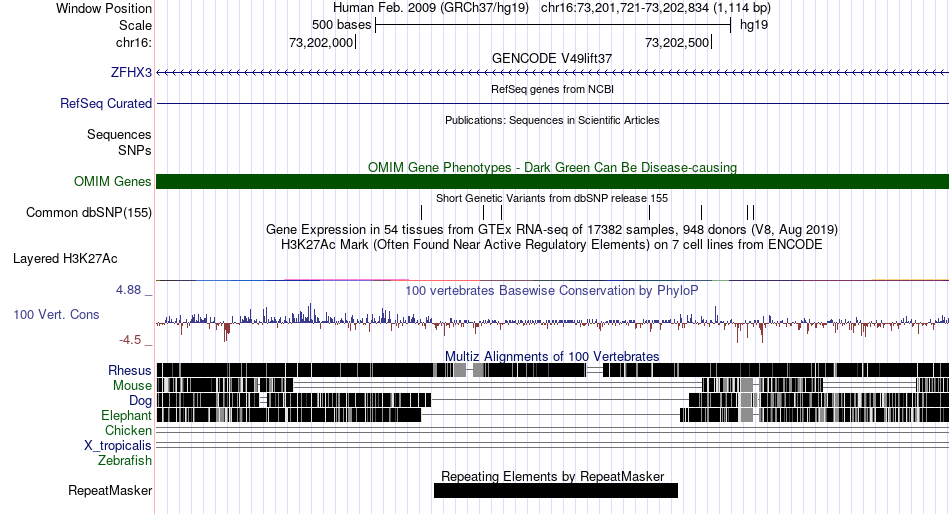Click the RepeatMasker track label

point(110,490)
